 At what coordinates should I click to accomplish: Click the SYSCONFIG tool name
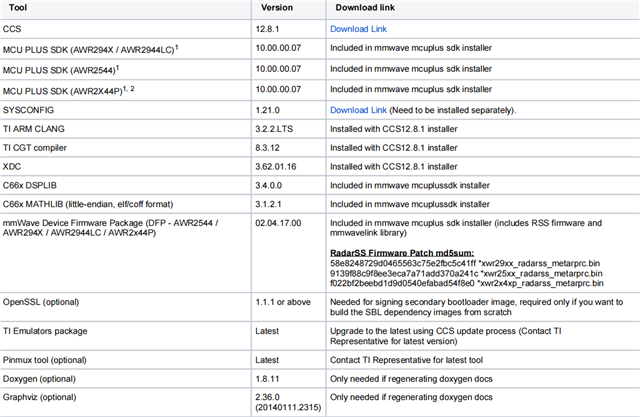pyautogui.click(x=28, y=110)
